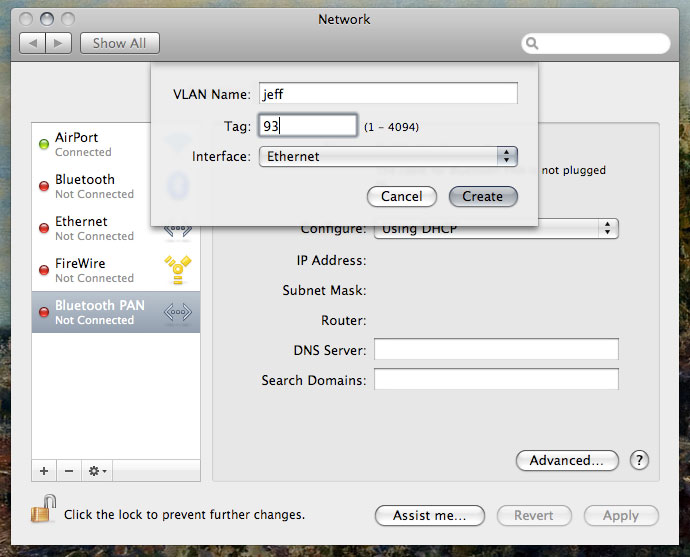Viewport: 690px width, 557px height.
Task: Cancel the VLAN creation dialog
Action: click(402, 196)
